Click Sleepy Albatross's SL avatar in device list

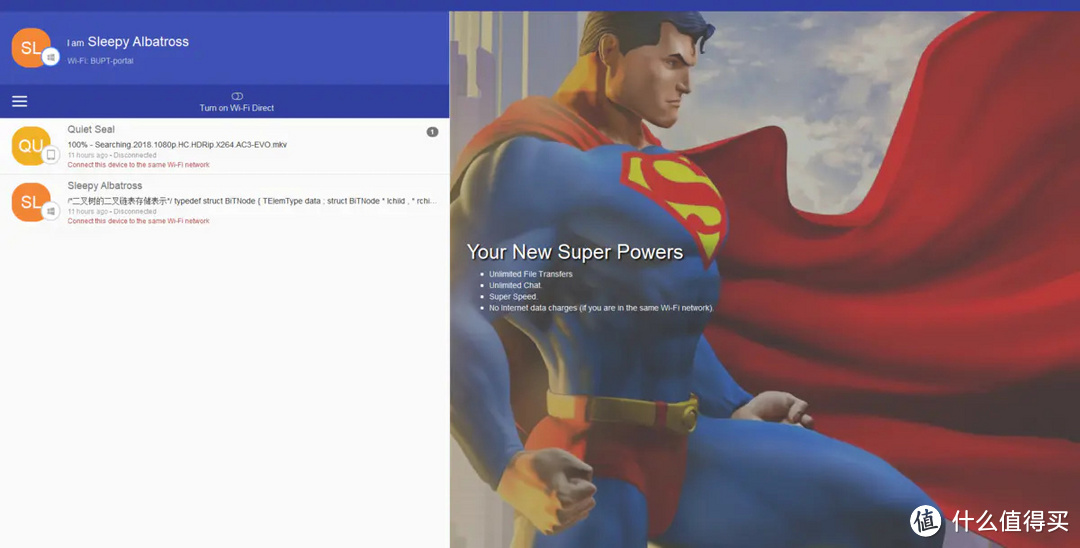coord(31,202)
